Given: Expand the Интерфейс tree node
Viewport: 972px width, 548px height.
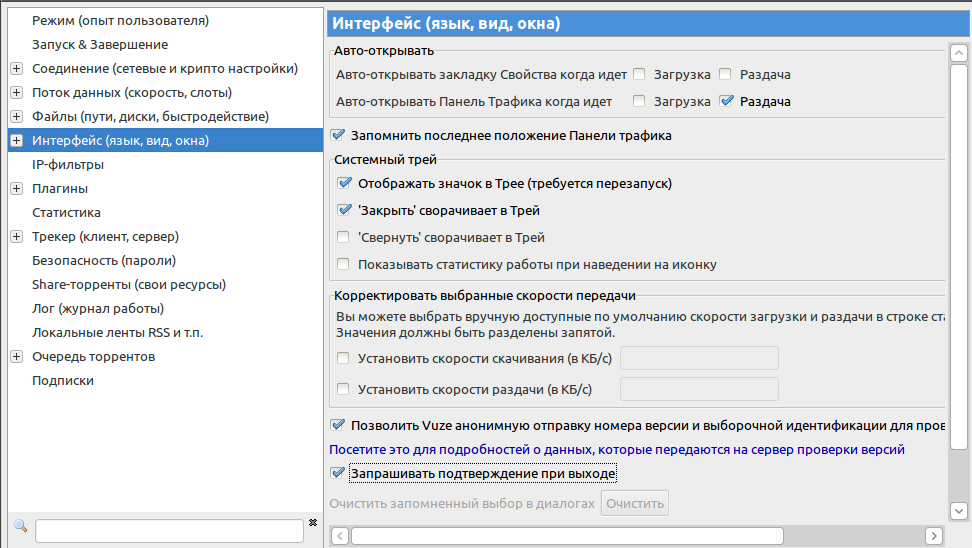Looking at the screenshot, I should coord(17,141).
